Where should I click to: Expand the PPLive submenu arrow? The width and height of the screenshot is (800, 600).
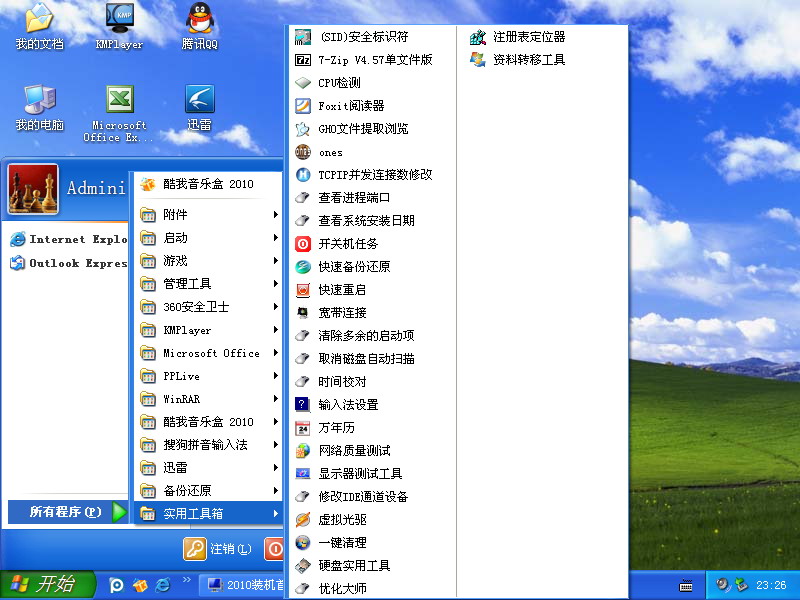[x=276, y=376]
